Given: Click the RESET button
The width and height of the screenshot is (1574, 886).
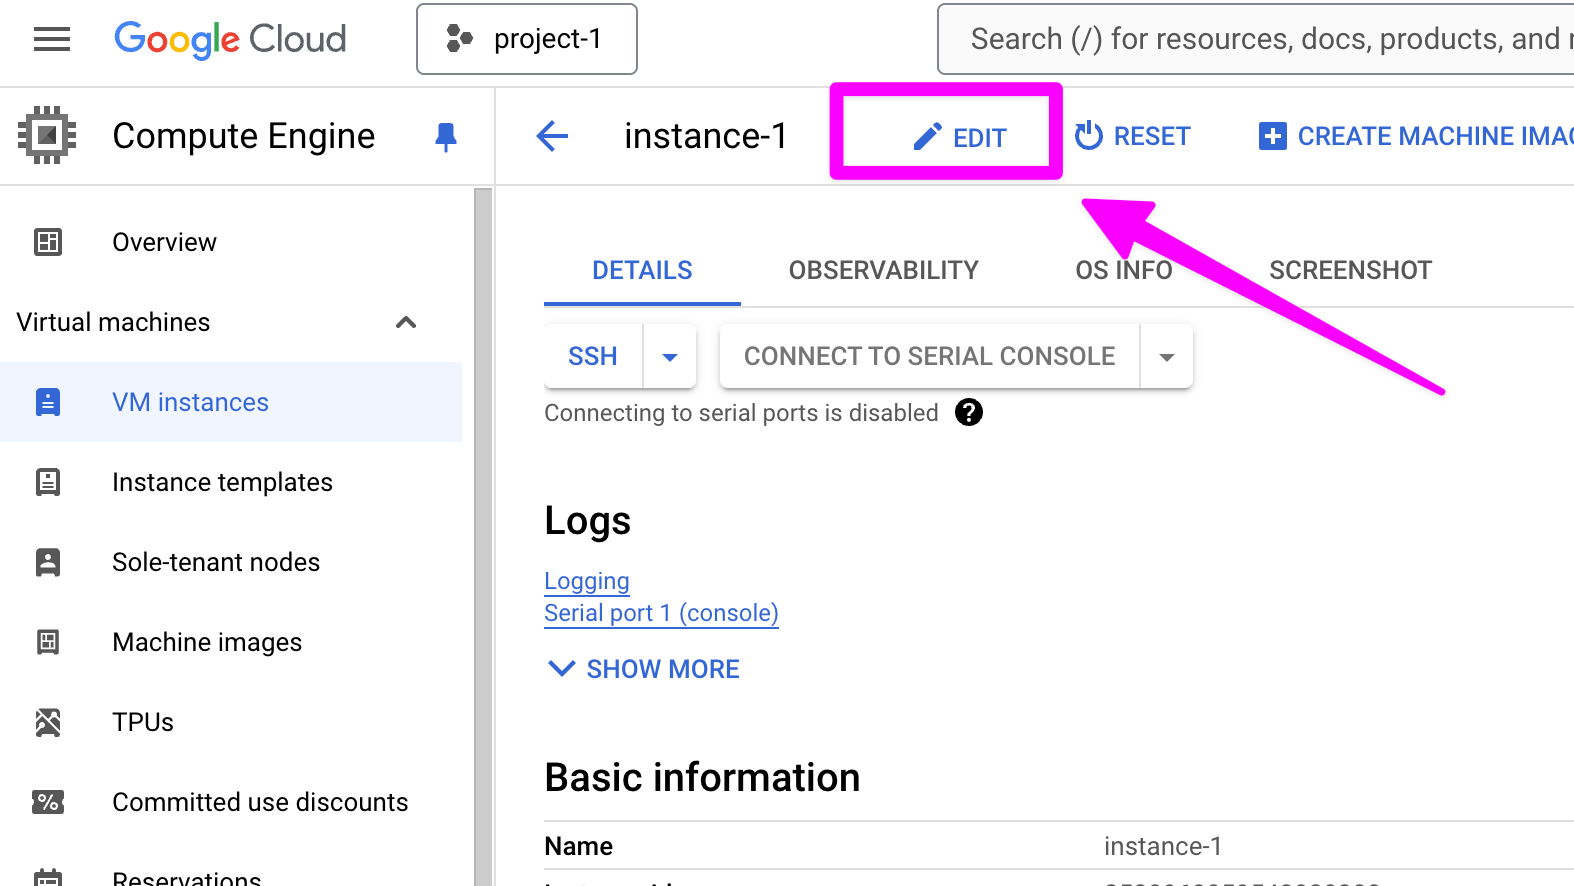Looking at the screenshot, I should pyautogui.click(x=1132, y=136).
